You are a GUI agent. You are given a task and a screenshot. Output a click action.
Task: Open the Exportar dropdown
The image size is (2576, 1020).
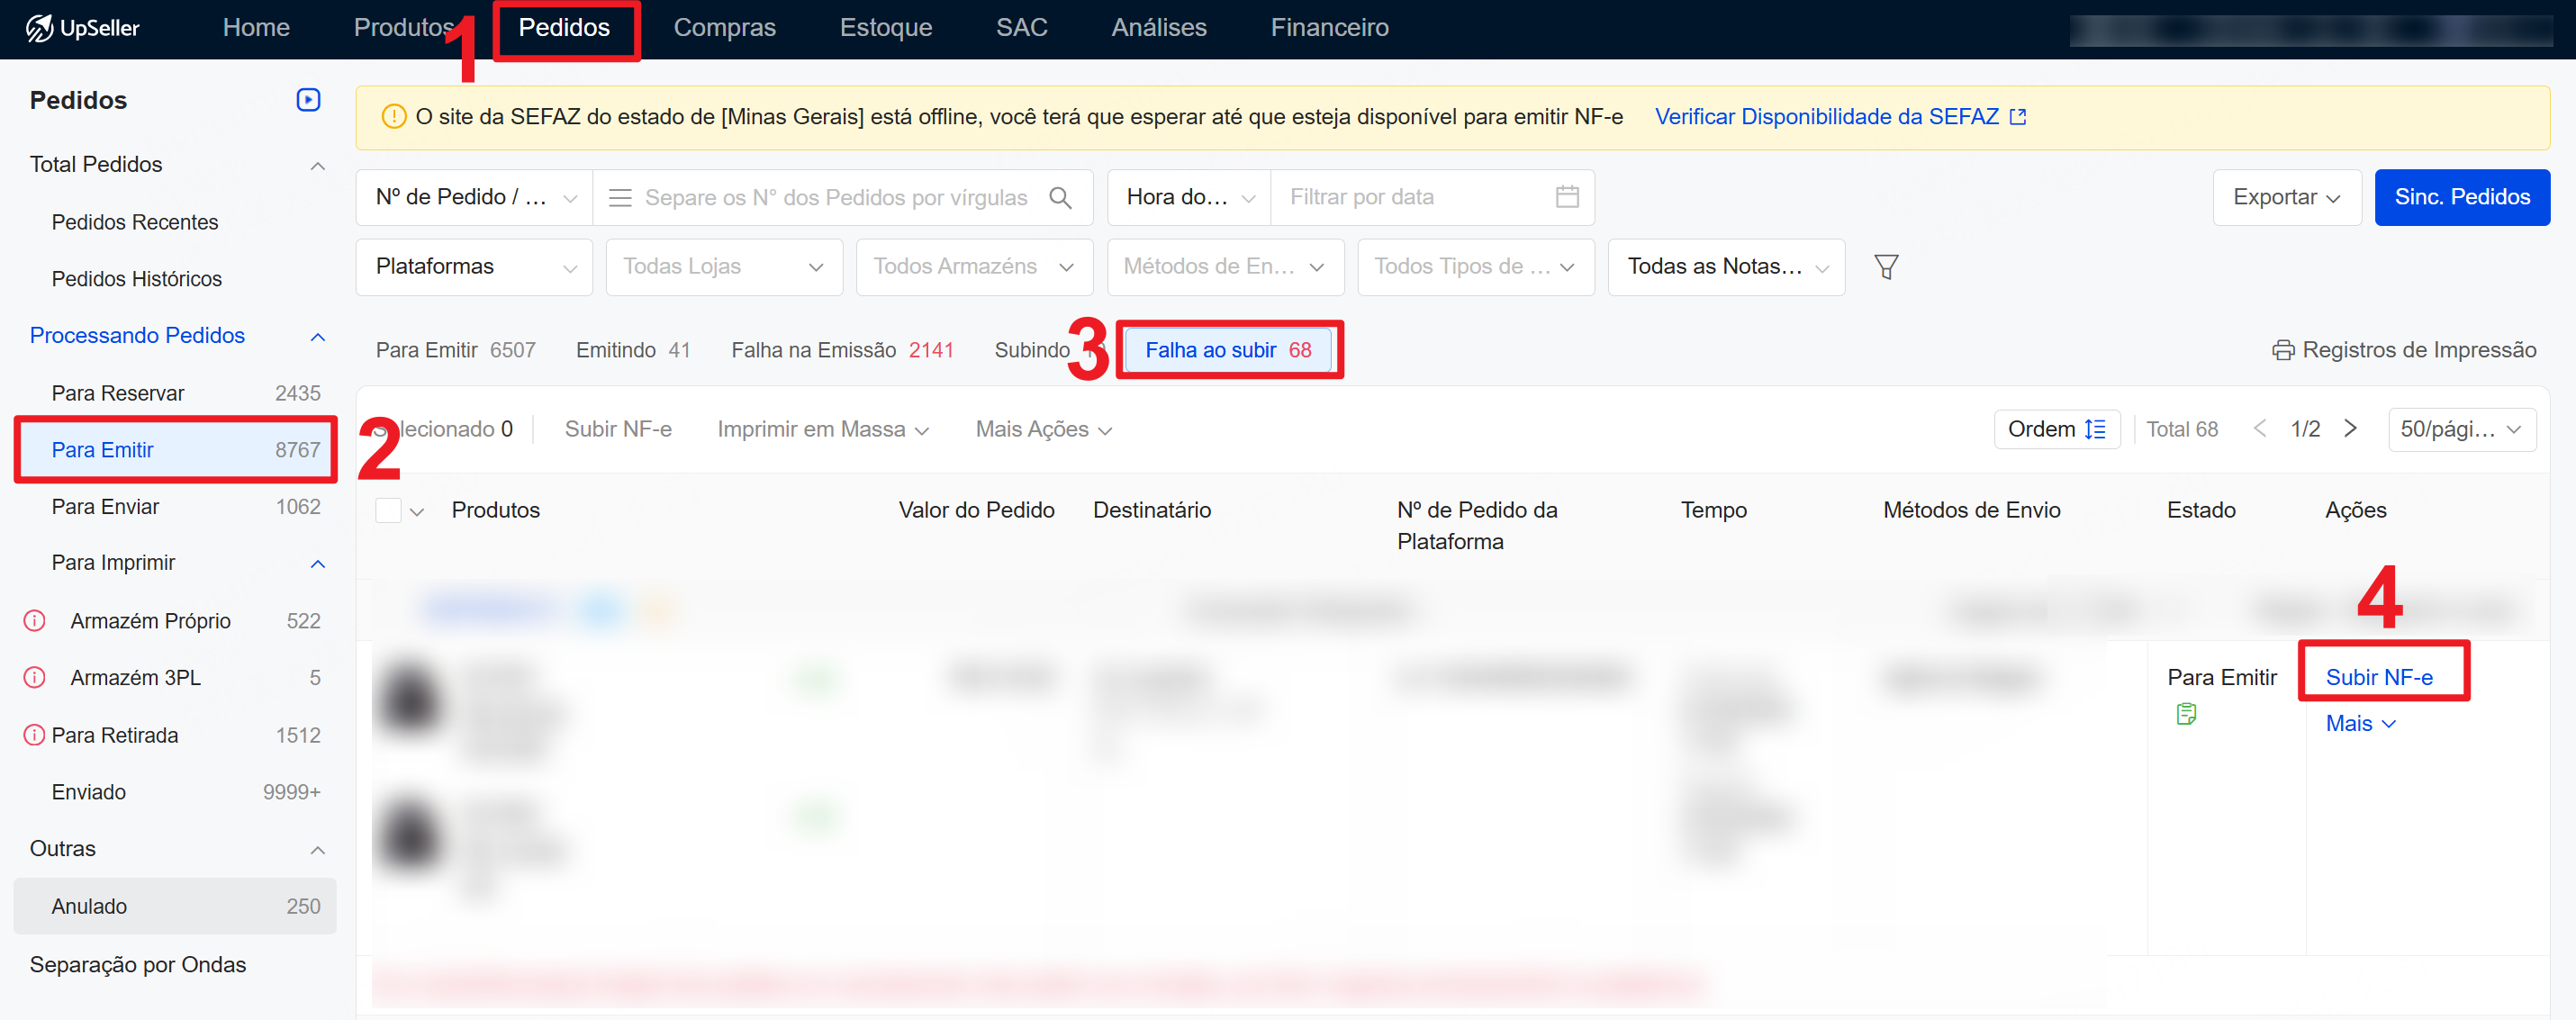point(2285,198)
